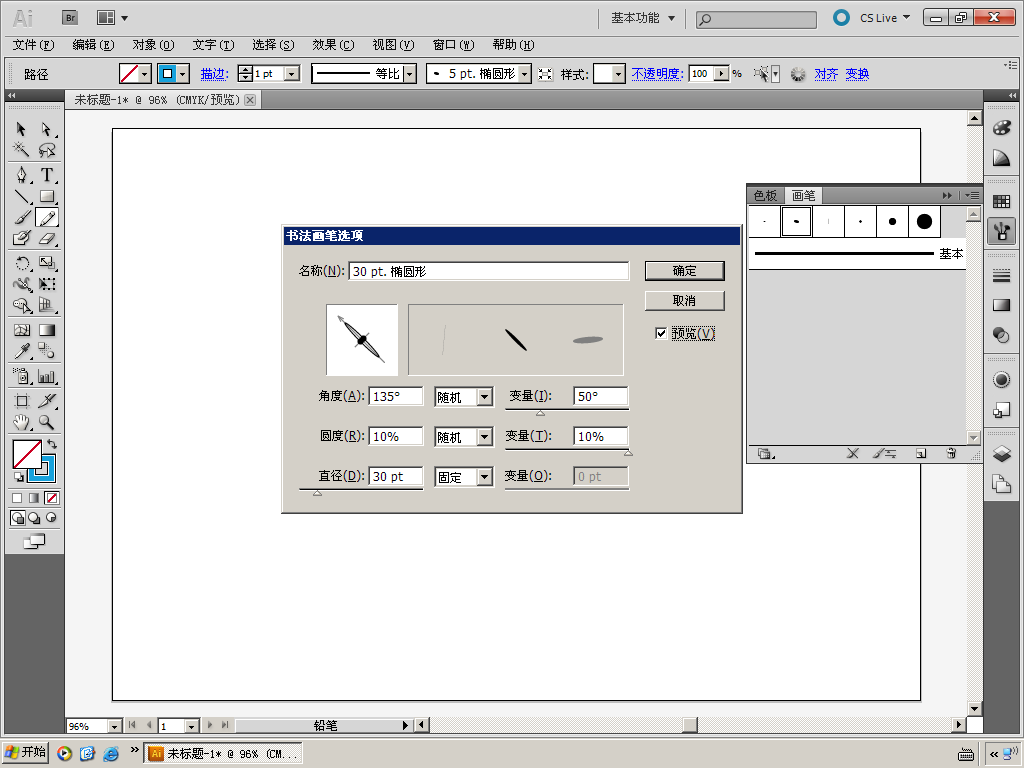The height and width of the screenshot is (768, 1024).
Task: Choose the Hand tool
Action: [21, 423]
